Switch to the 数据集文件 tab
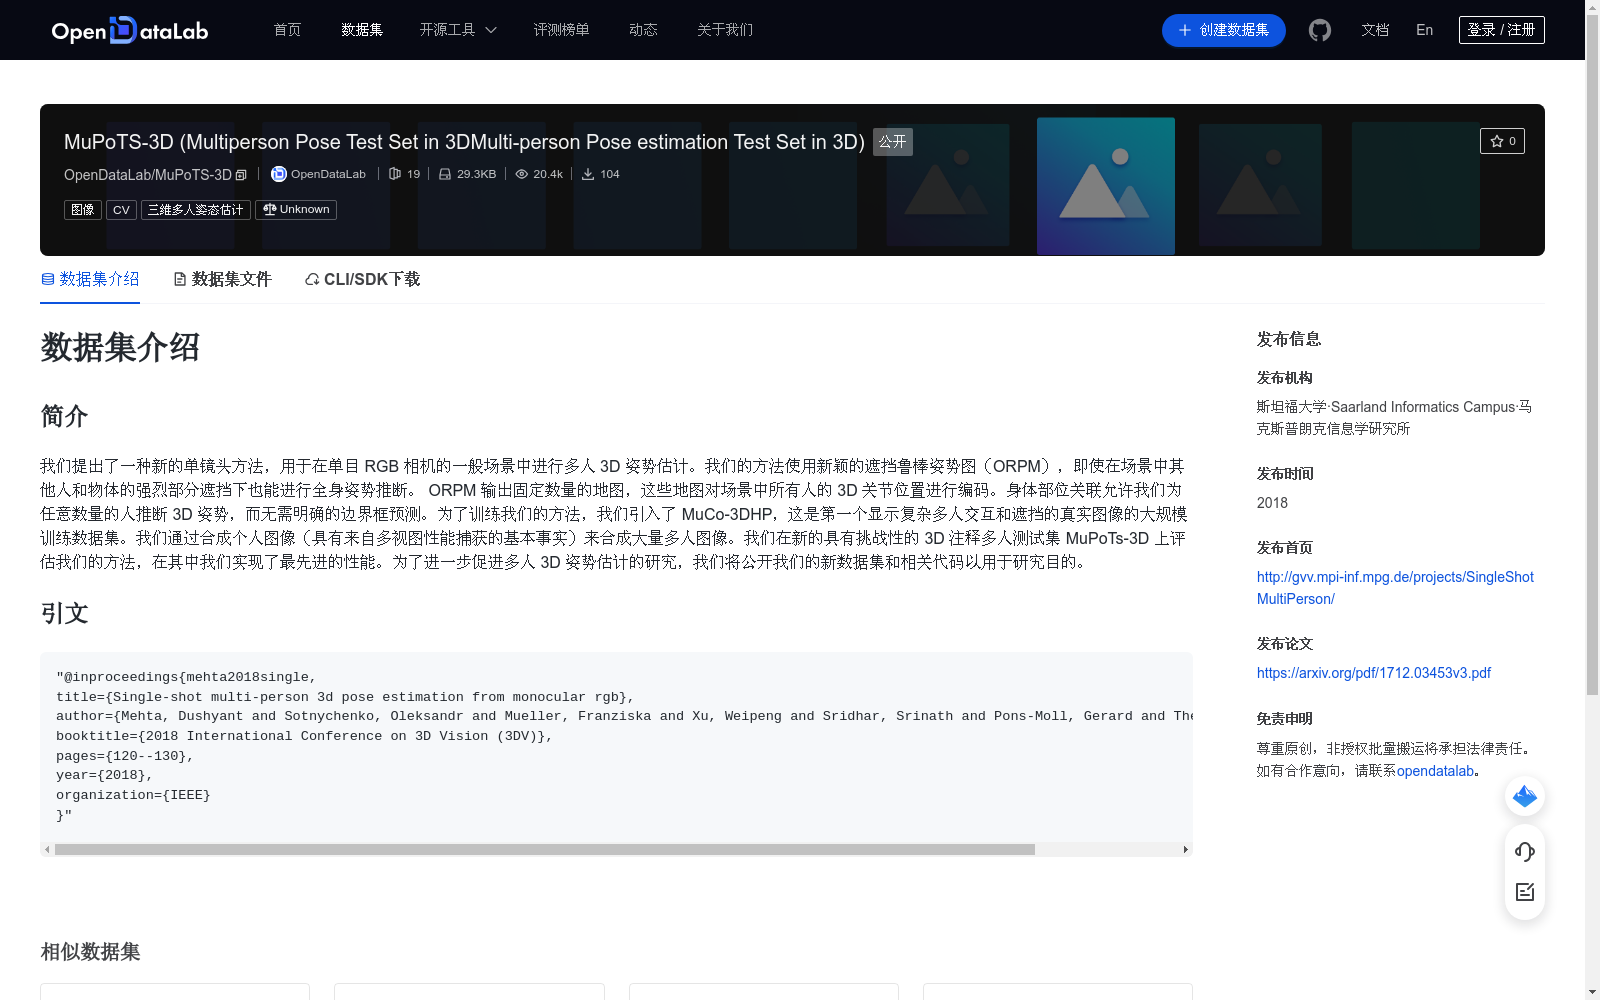Viewport: 1600px width, 1000px height. (222, 279)
